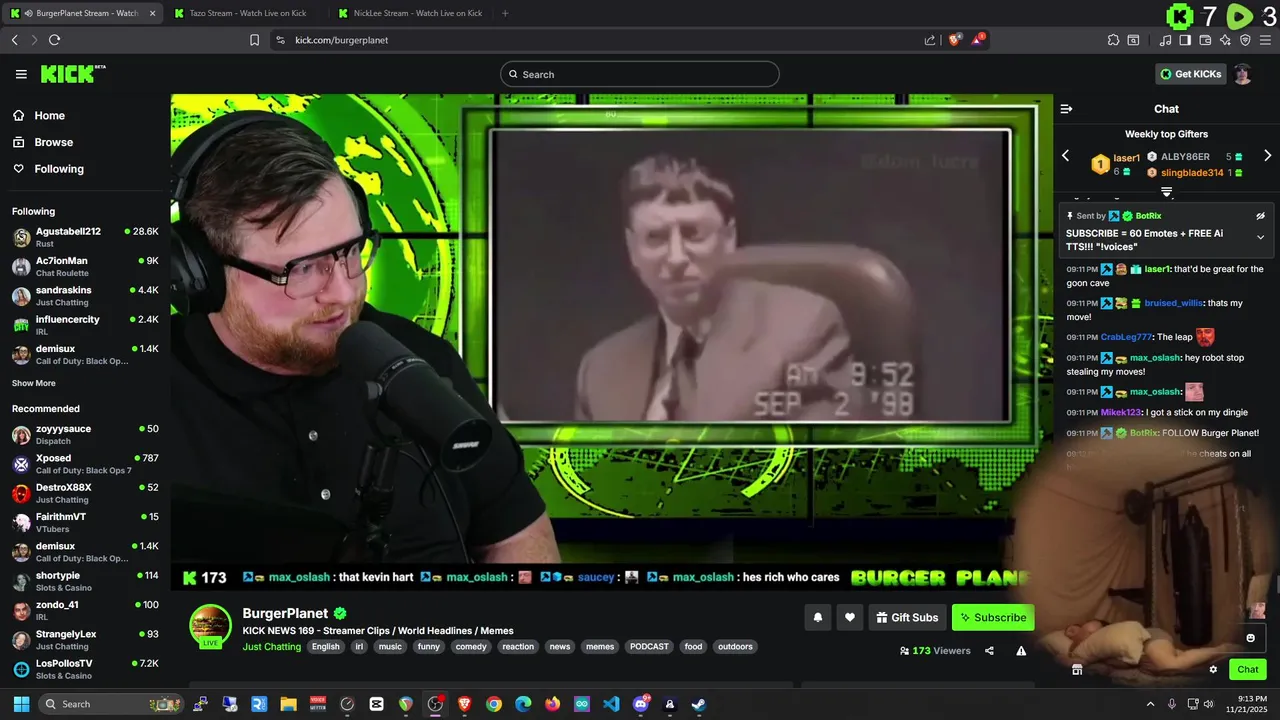1280x720 pixels.
Task: Open the emote picker in chat
Action: 1250,638
